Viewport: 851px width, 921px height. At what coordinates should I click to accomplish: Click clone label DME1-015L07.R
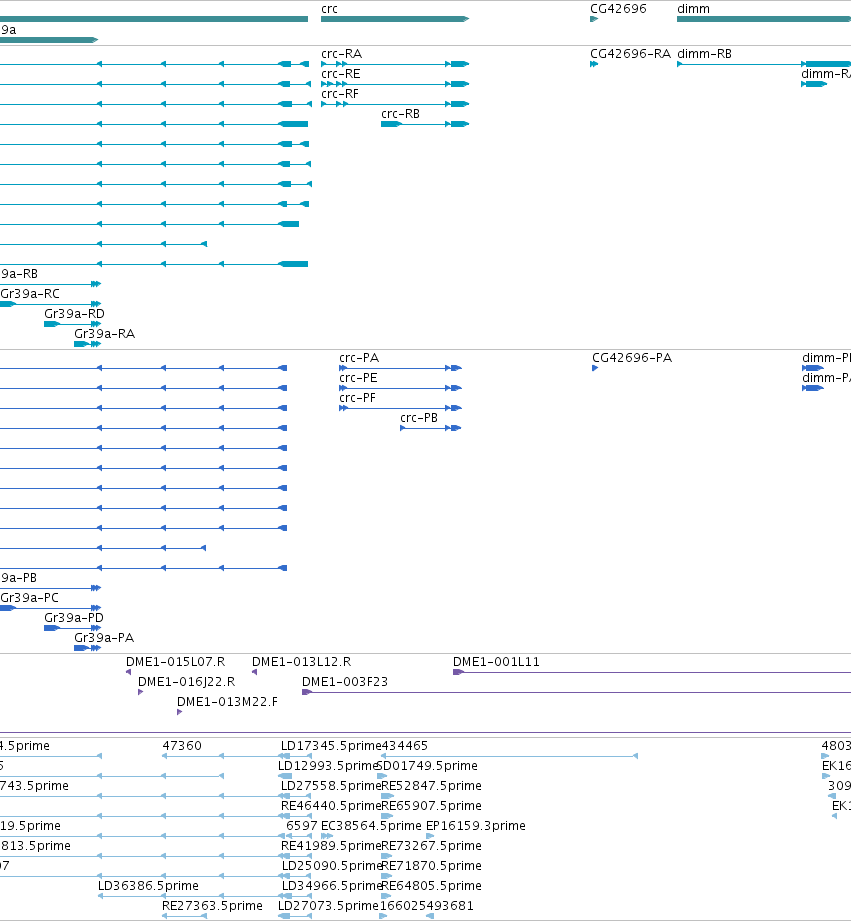tap(176, 662)
